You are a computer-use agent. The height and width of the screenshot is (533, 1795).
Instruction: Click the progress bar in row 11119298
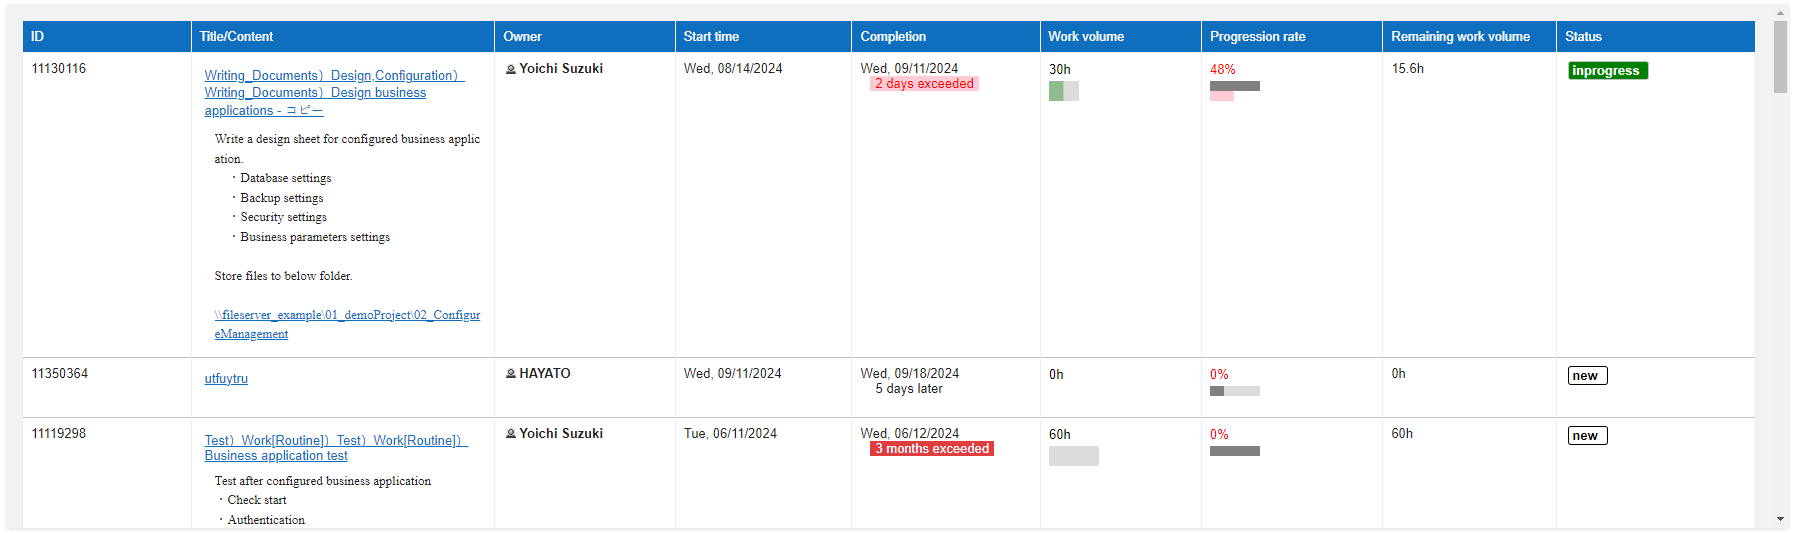tap(1235, 451)
